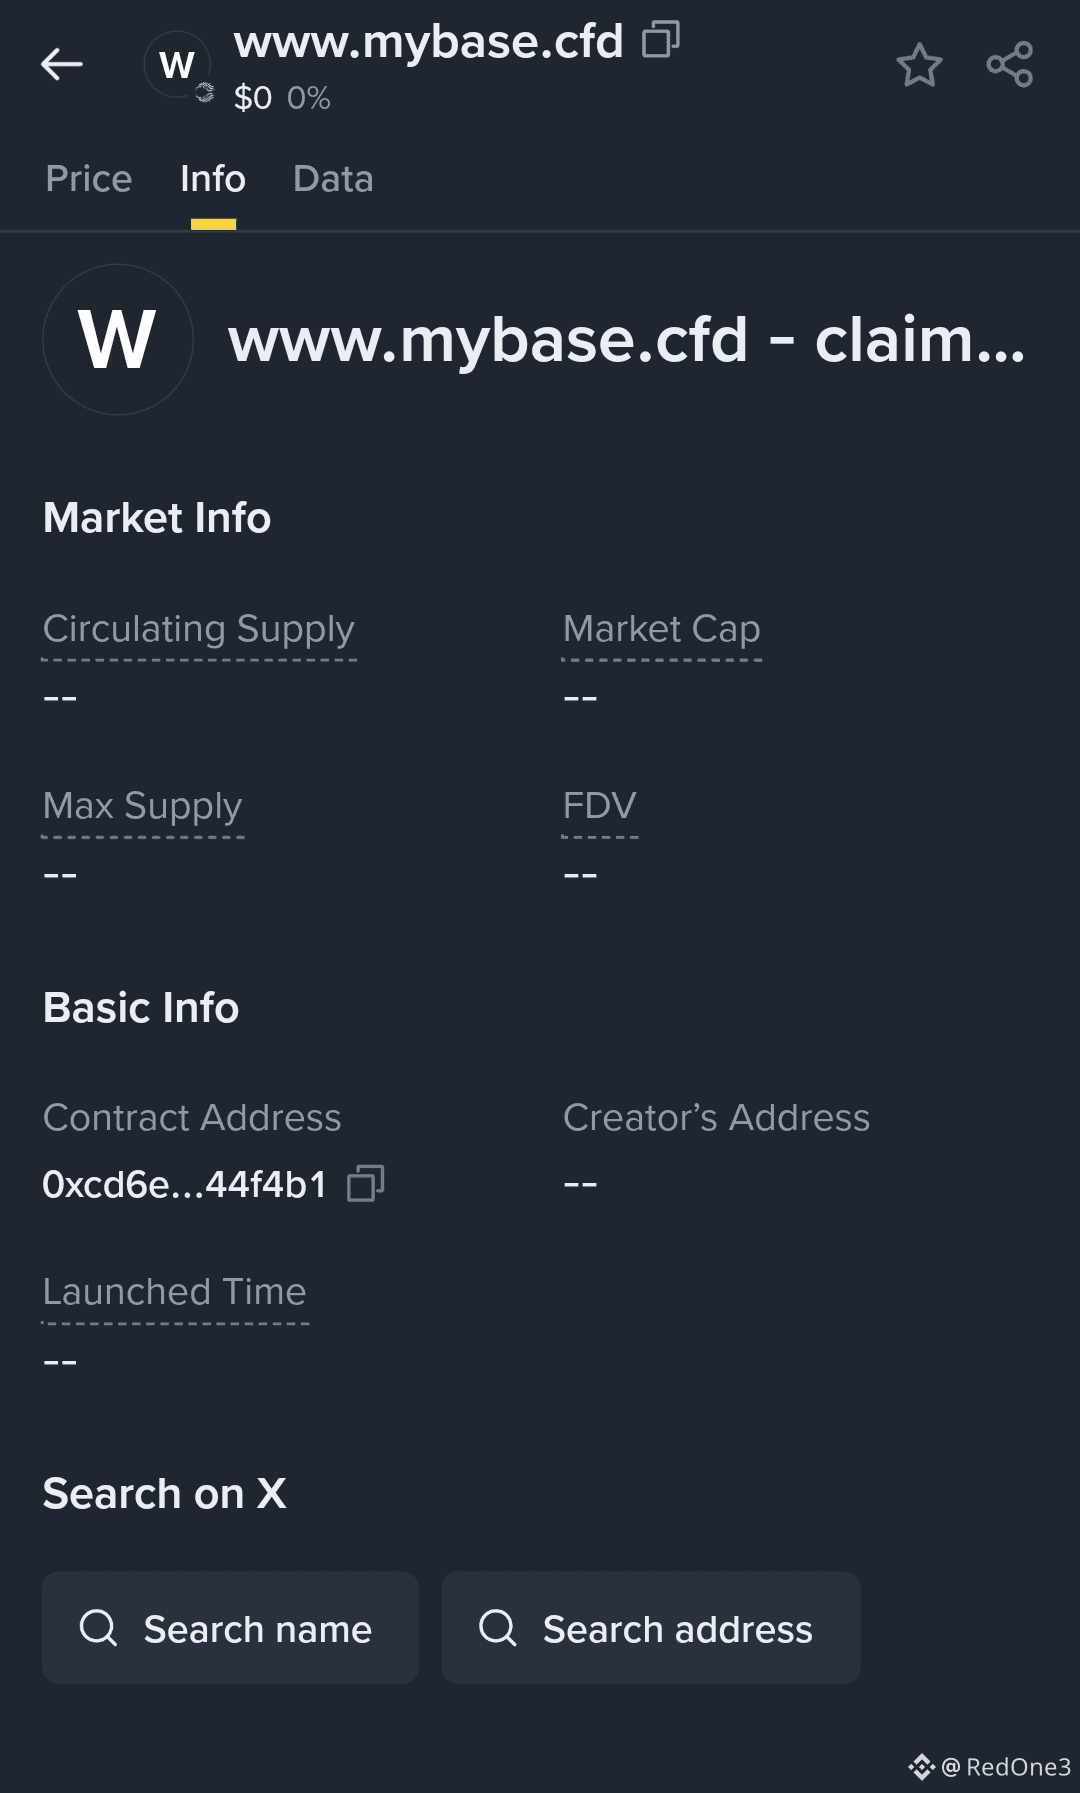Switch to the Price tab
Image resolution: width=1080 pixels, height=1793 pixels.
tap(89, 178)
